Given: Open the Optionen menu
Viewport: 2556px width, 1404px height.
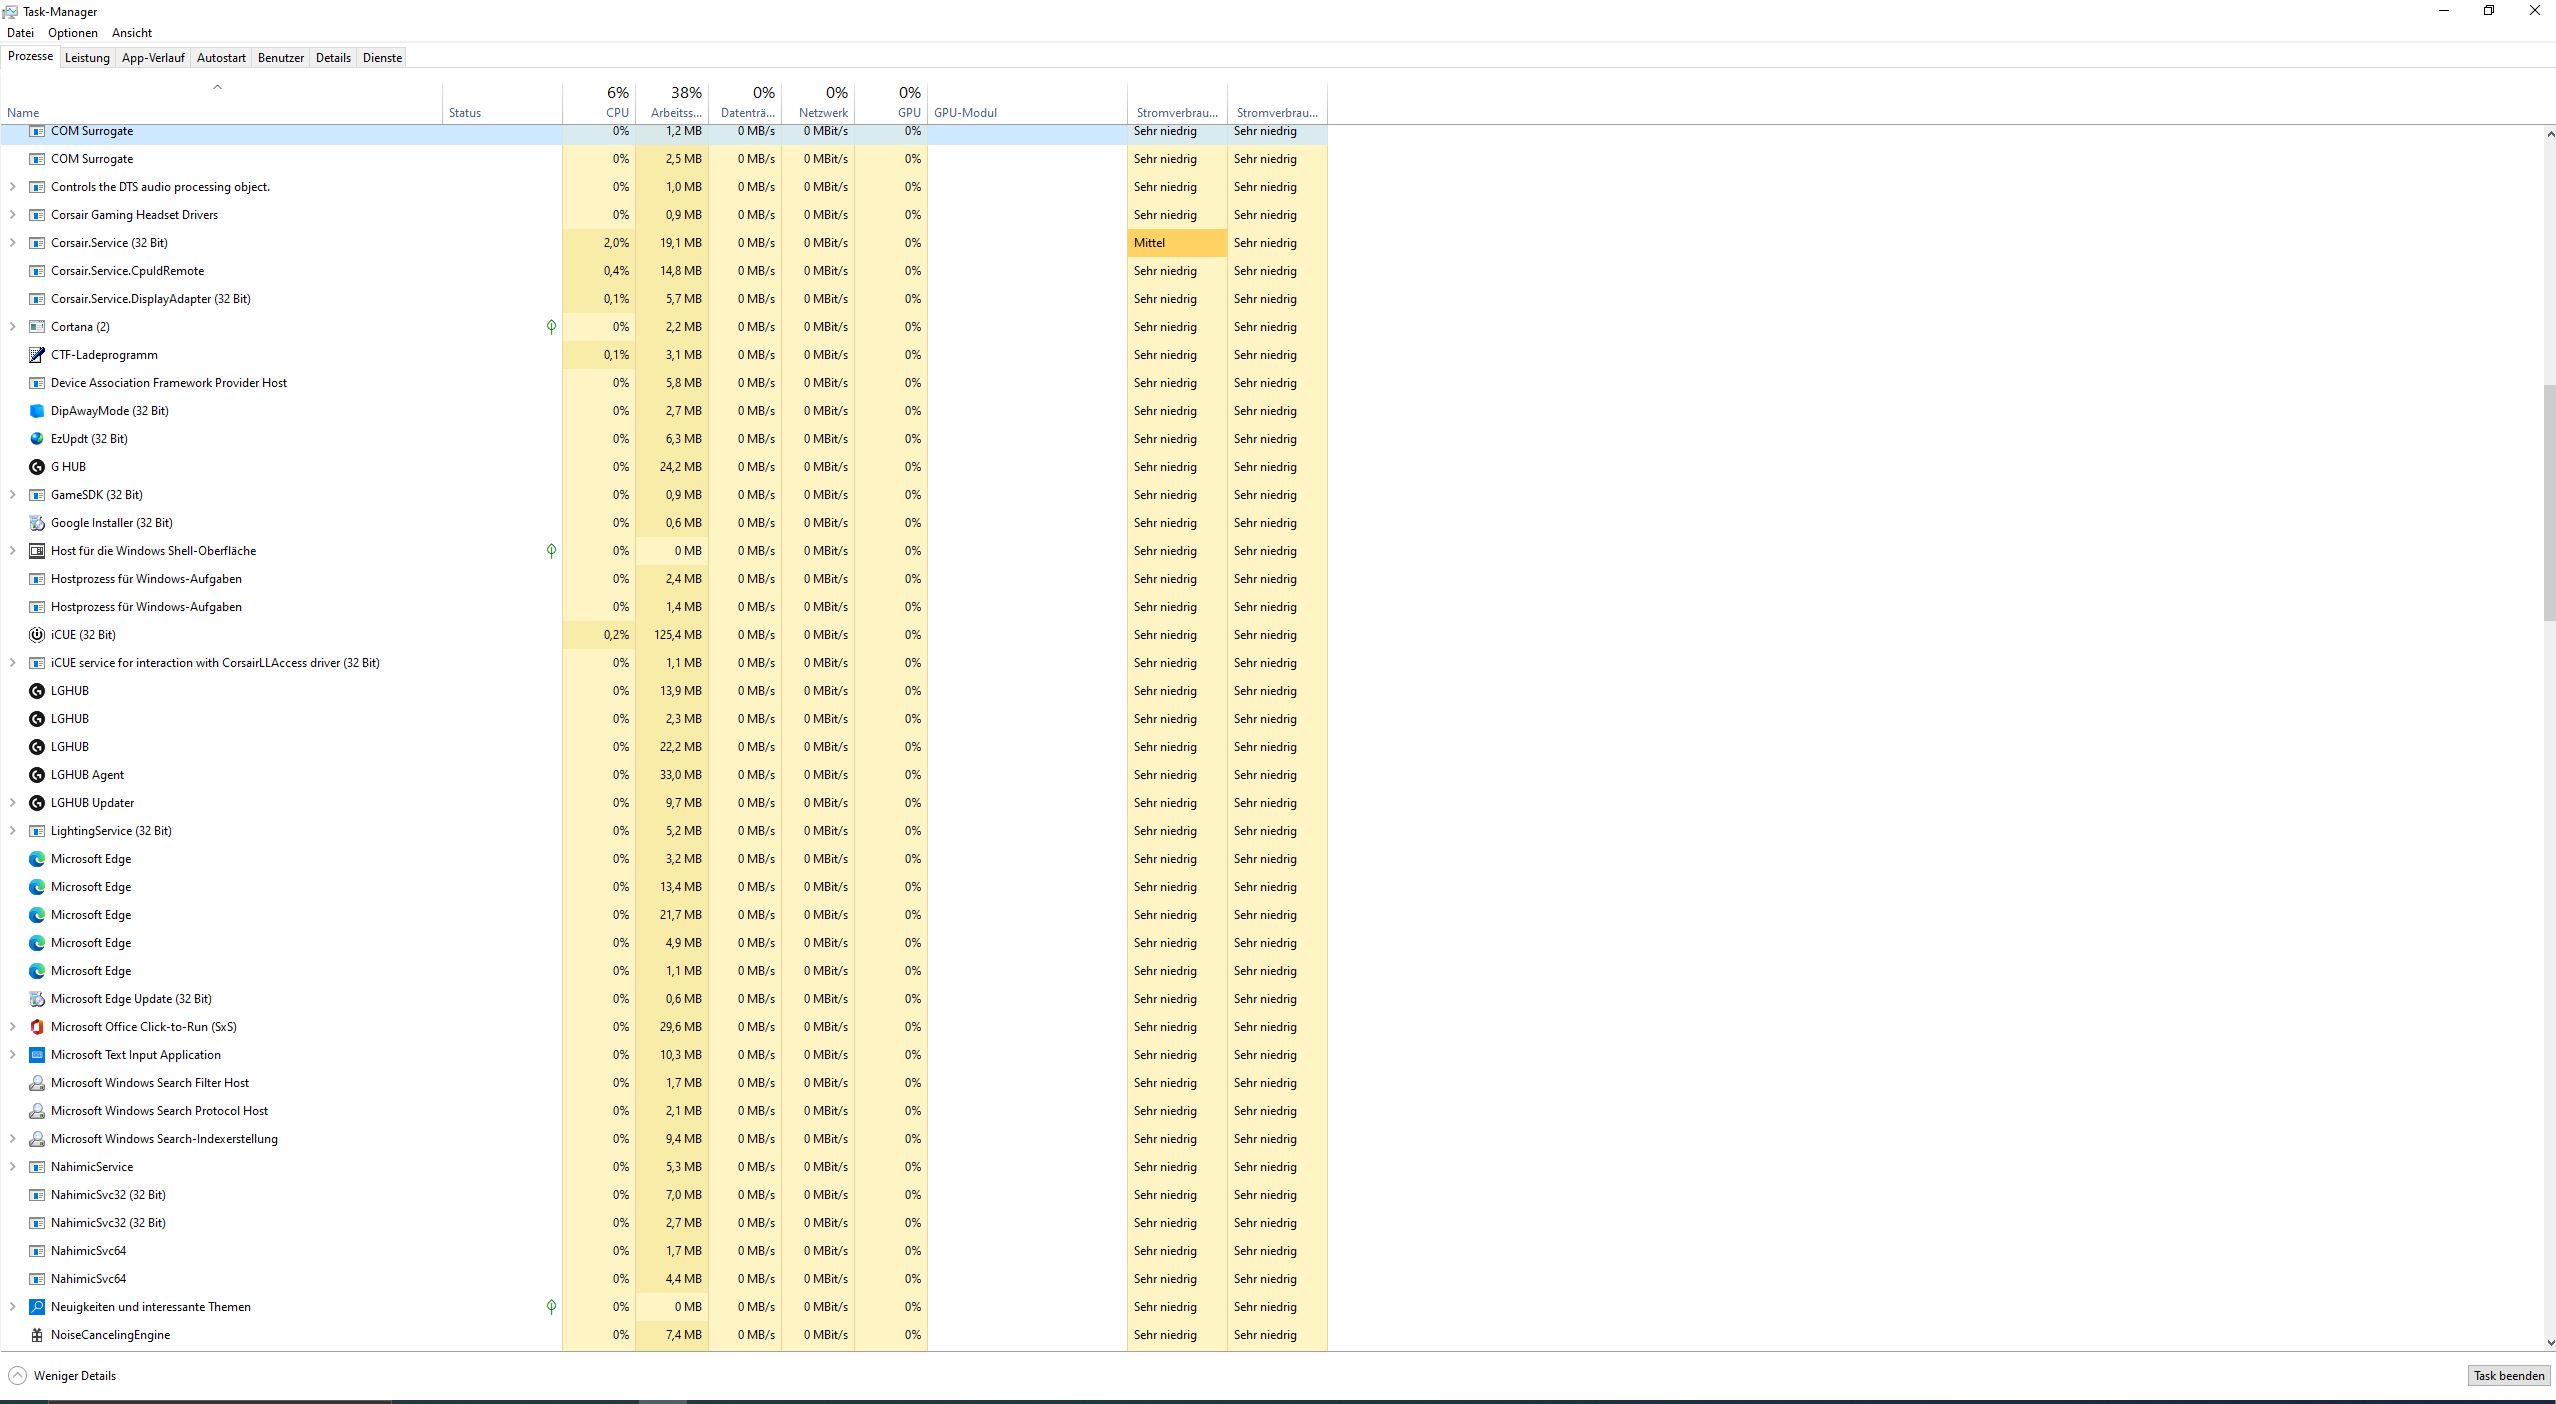Looking at the screenshot, I should point(73,33).
